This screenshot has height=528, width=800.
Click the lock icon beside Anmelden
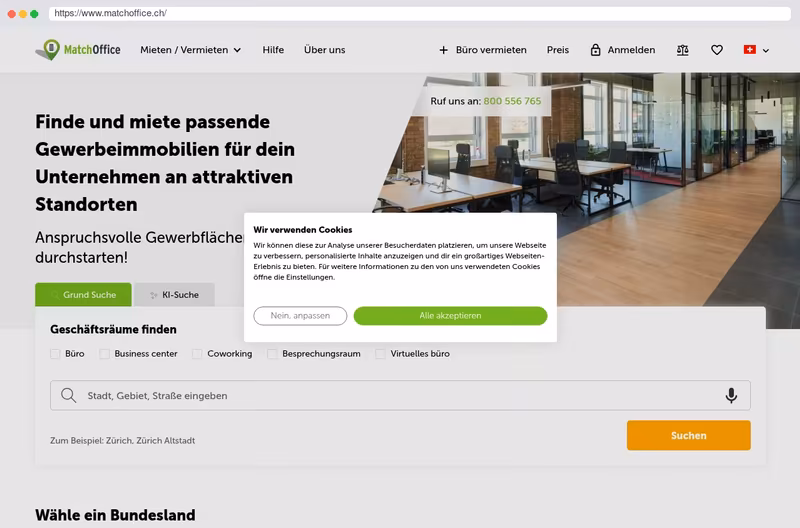[x=595, y=49]
